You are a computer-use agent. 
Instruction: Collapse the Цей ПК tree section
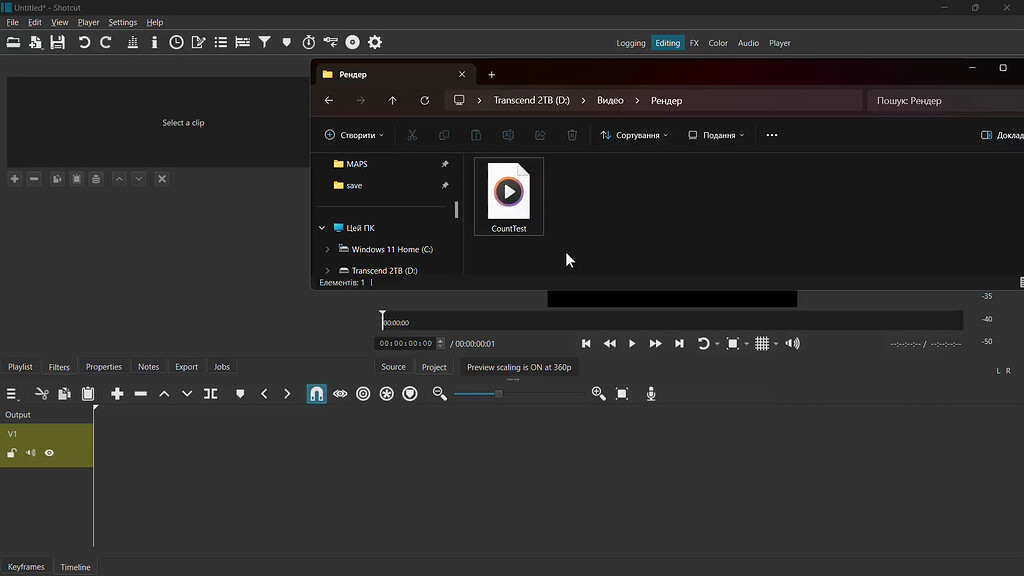point(320,227)
